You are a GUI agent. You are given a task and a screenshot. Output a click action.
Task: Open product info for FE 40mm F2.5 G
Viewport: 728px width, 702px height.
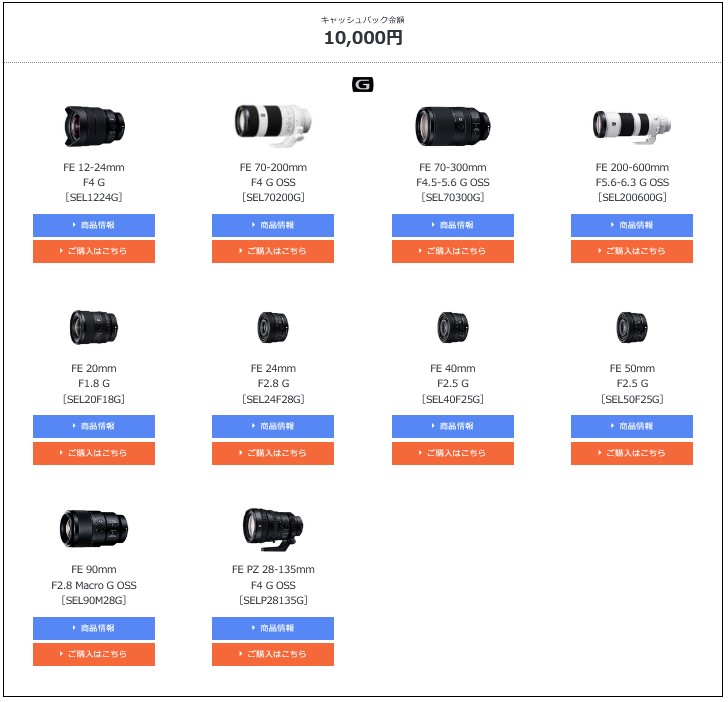[x=453, y=426]
